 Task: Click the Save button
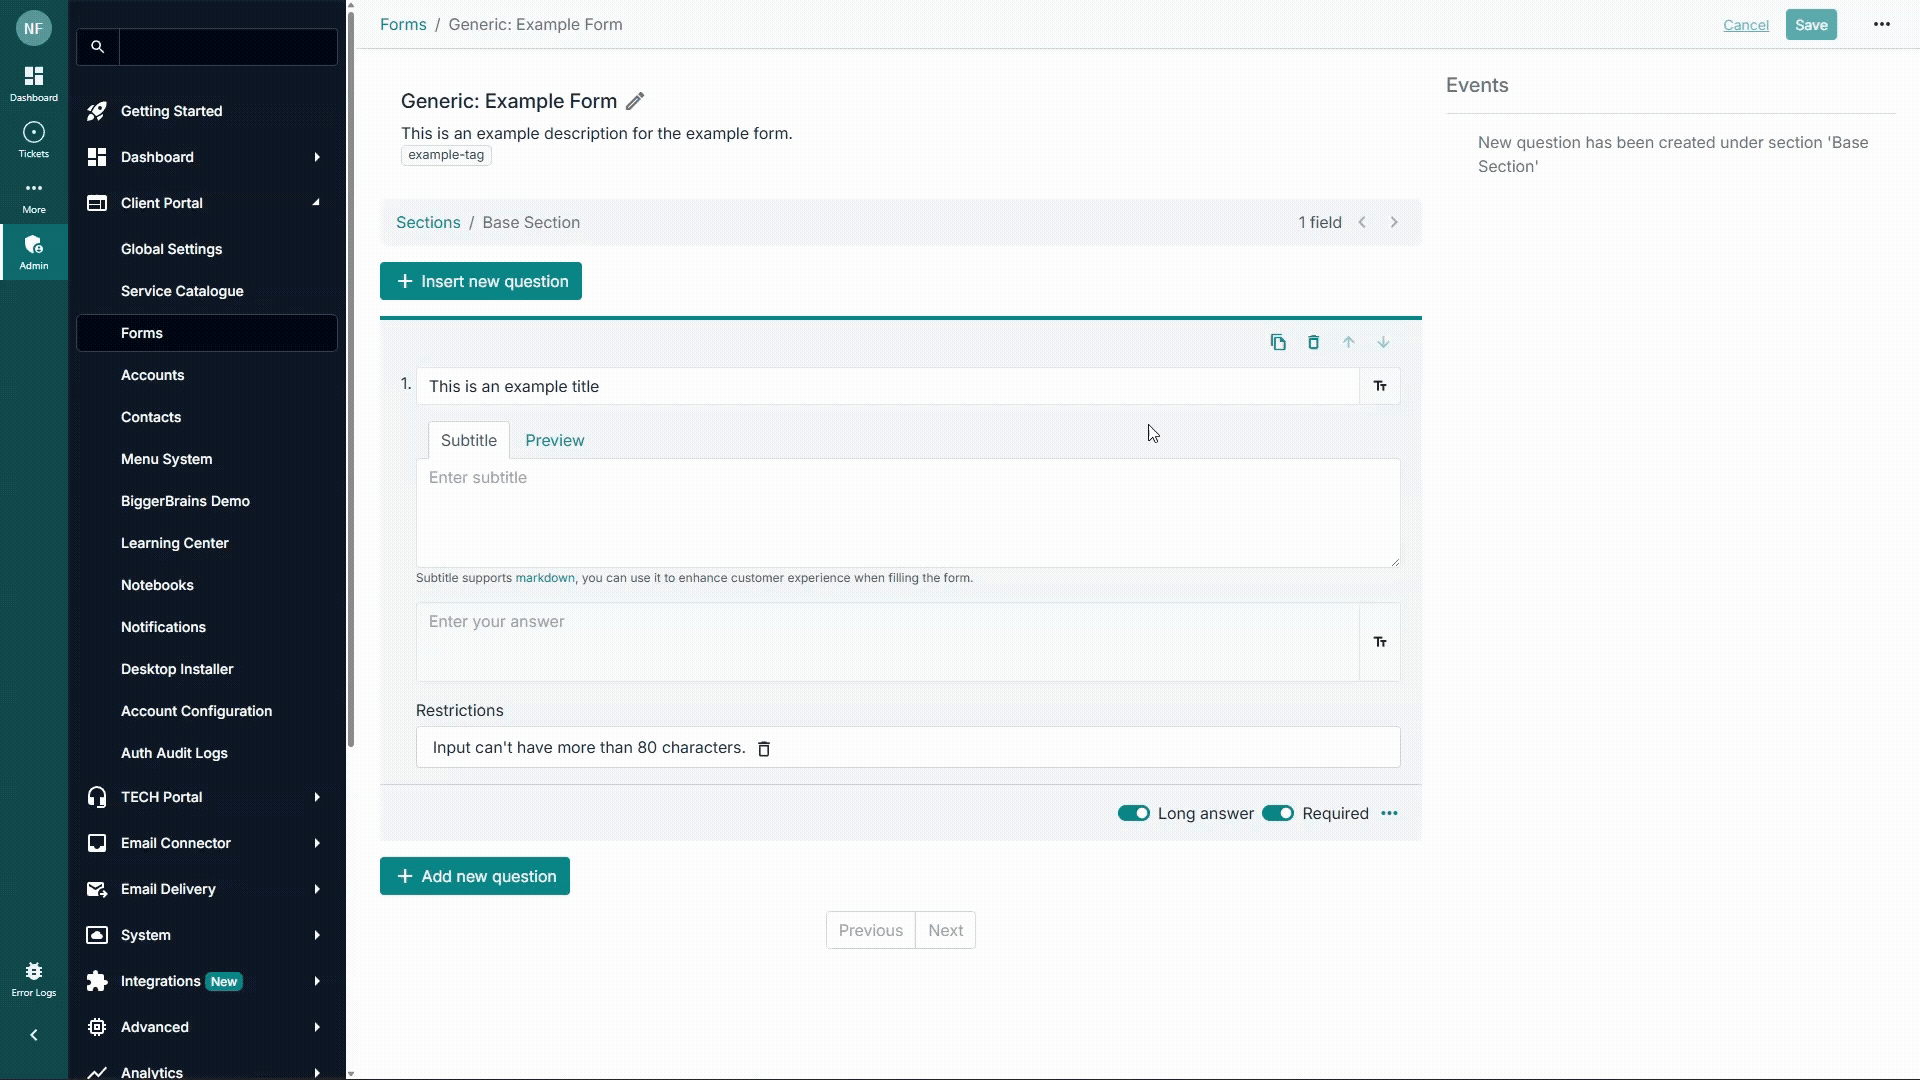click(1810, 25)
